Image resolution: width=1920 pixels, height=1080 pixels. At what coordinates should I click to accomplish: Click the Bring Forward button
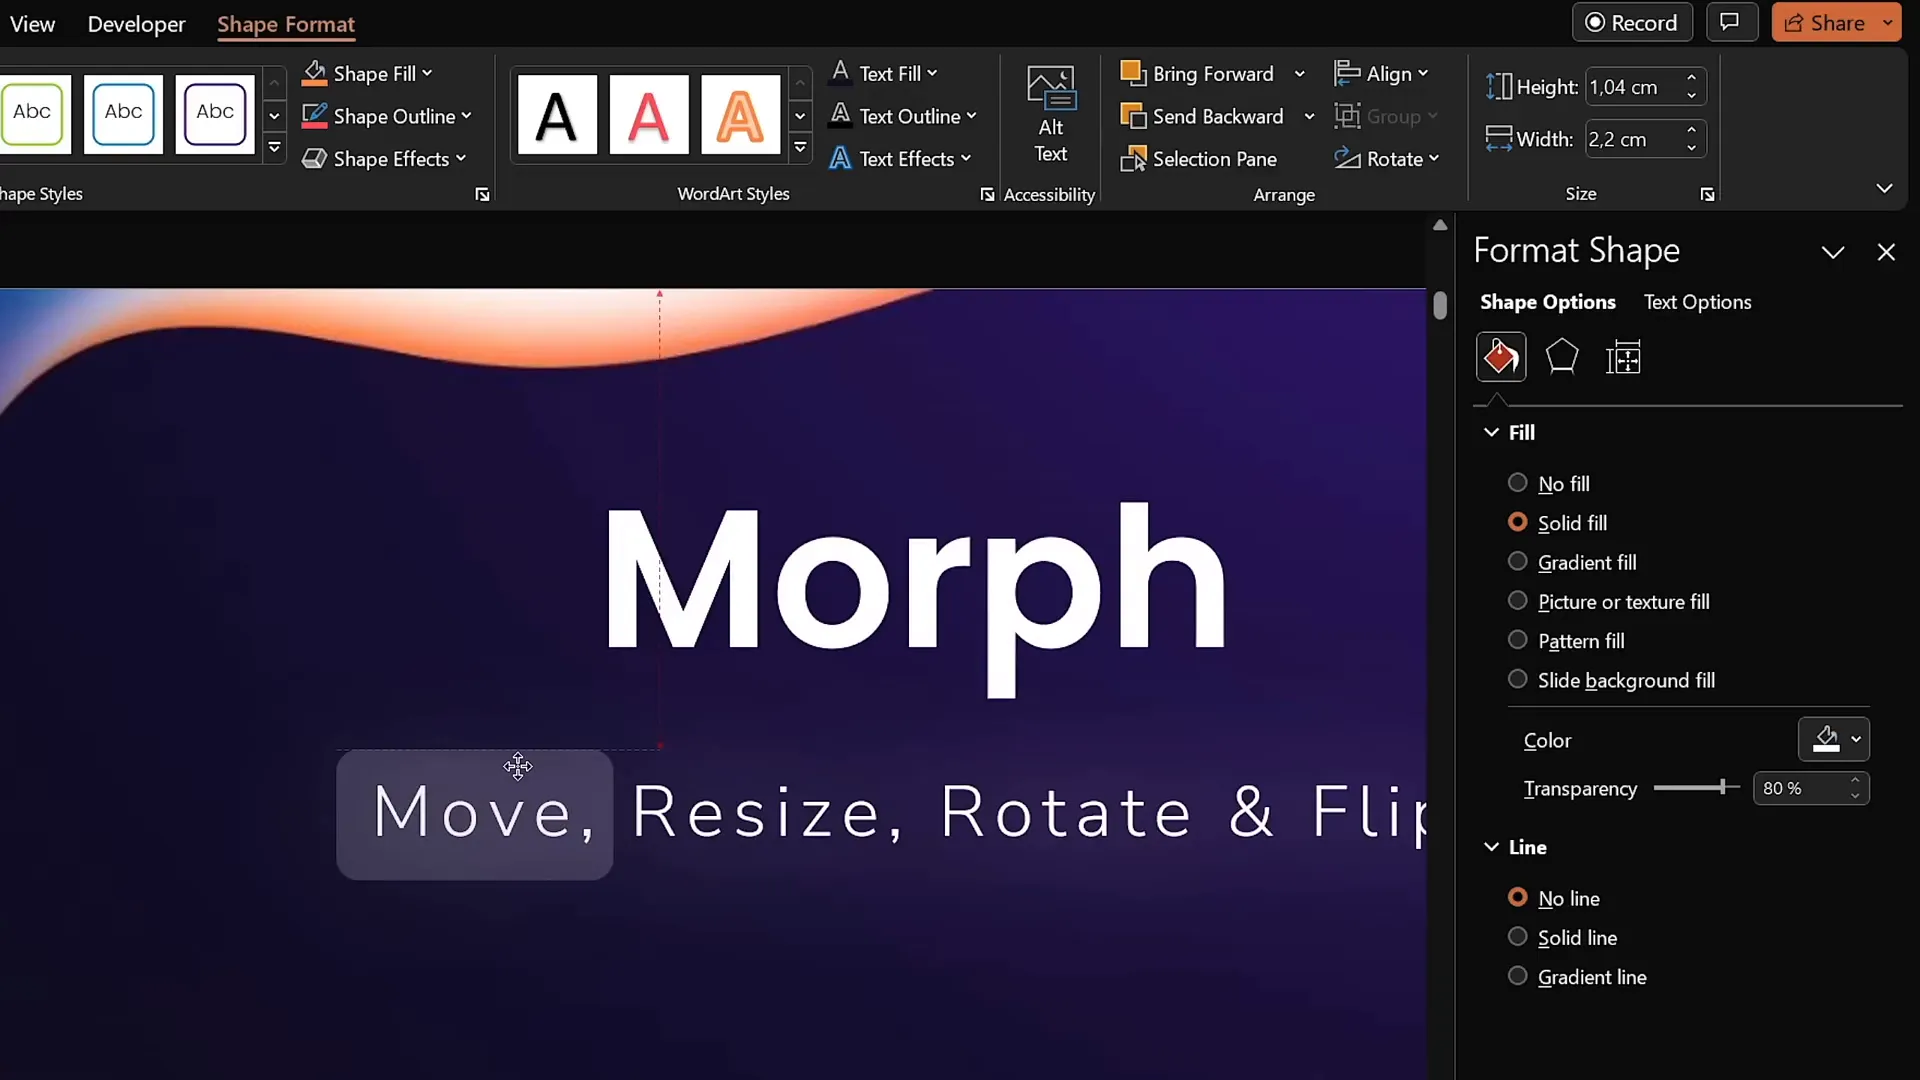pos(1197,73)
